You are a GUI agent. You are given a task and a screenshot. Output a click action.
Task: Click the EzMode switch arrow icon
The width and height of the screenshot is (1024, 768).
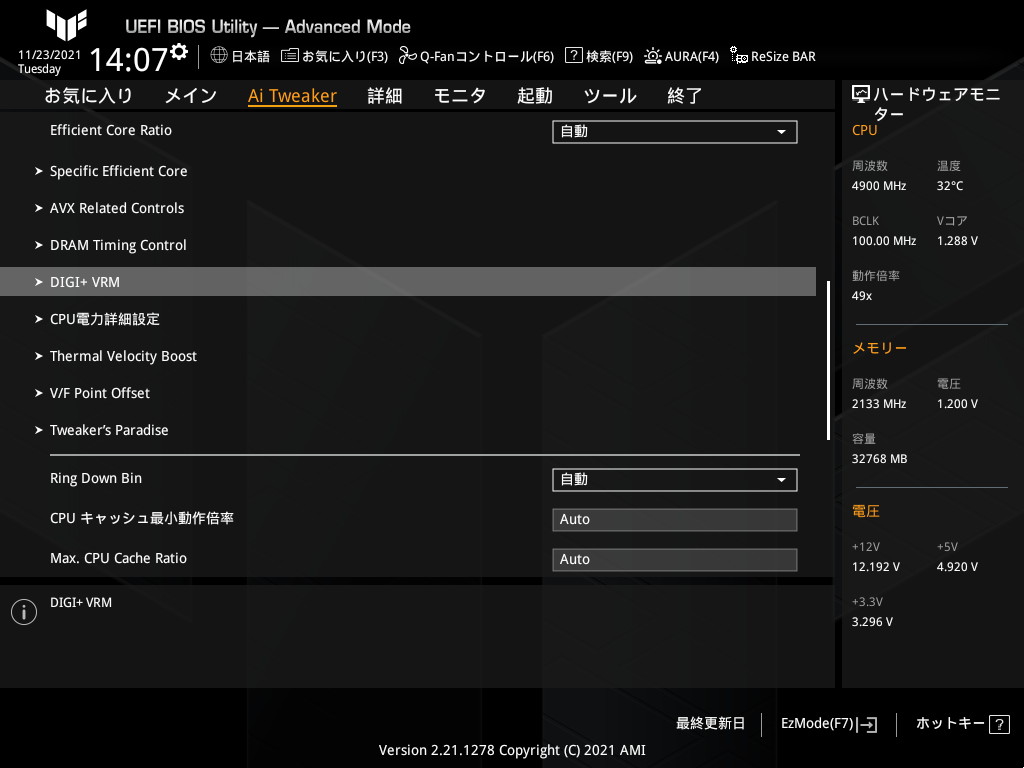867,724
